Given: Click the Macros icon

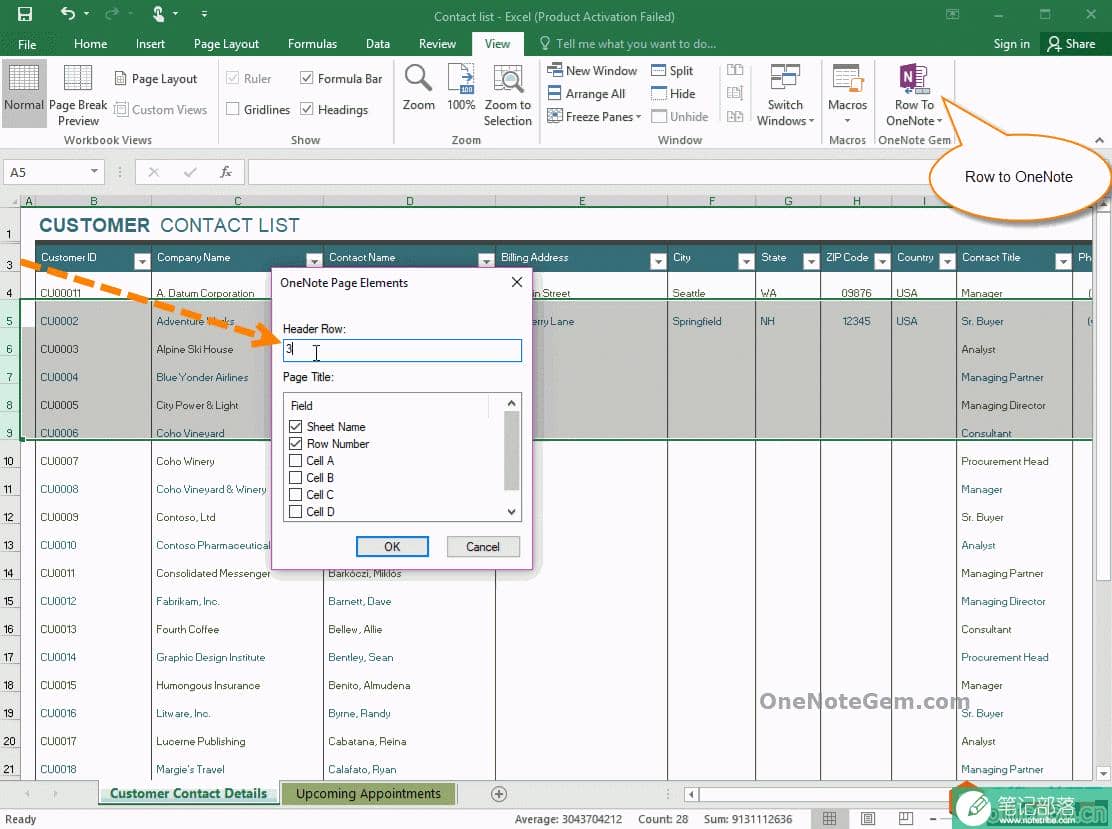Looking at the screenshot, I should point(847,78).
